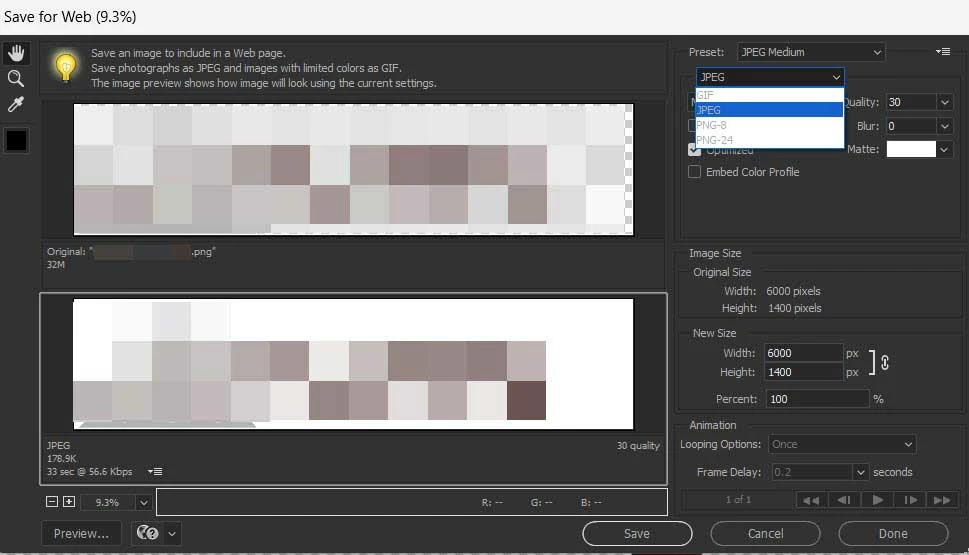
Task: Open the Blur slider dropdown arrow
Action: pyautogui.click(x=945, y=126)
